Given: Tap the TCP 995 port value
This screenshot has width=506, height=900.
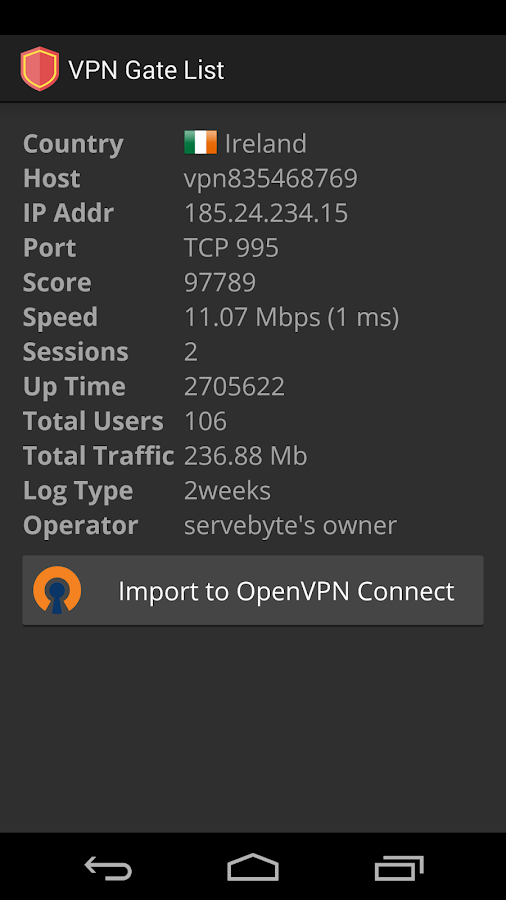Looking at the screenshot, I should [x=231, y=248].
